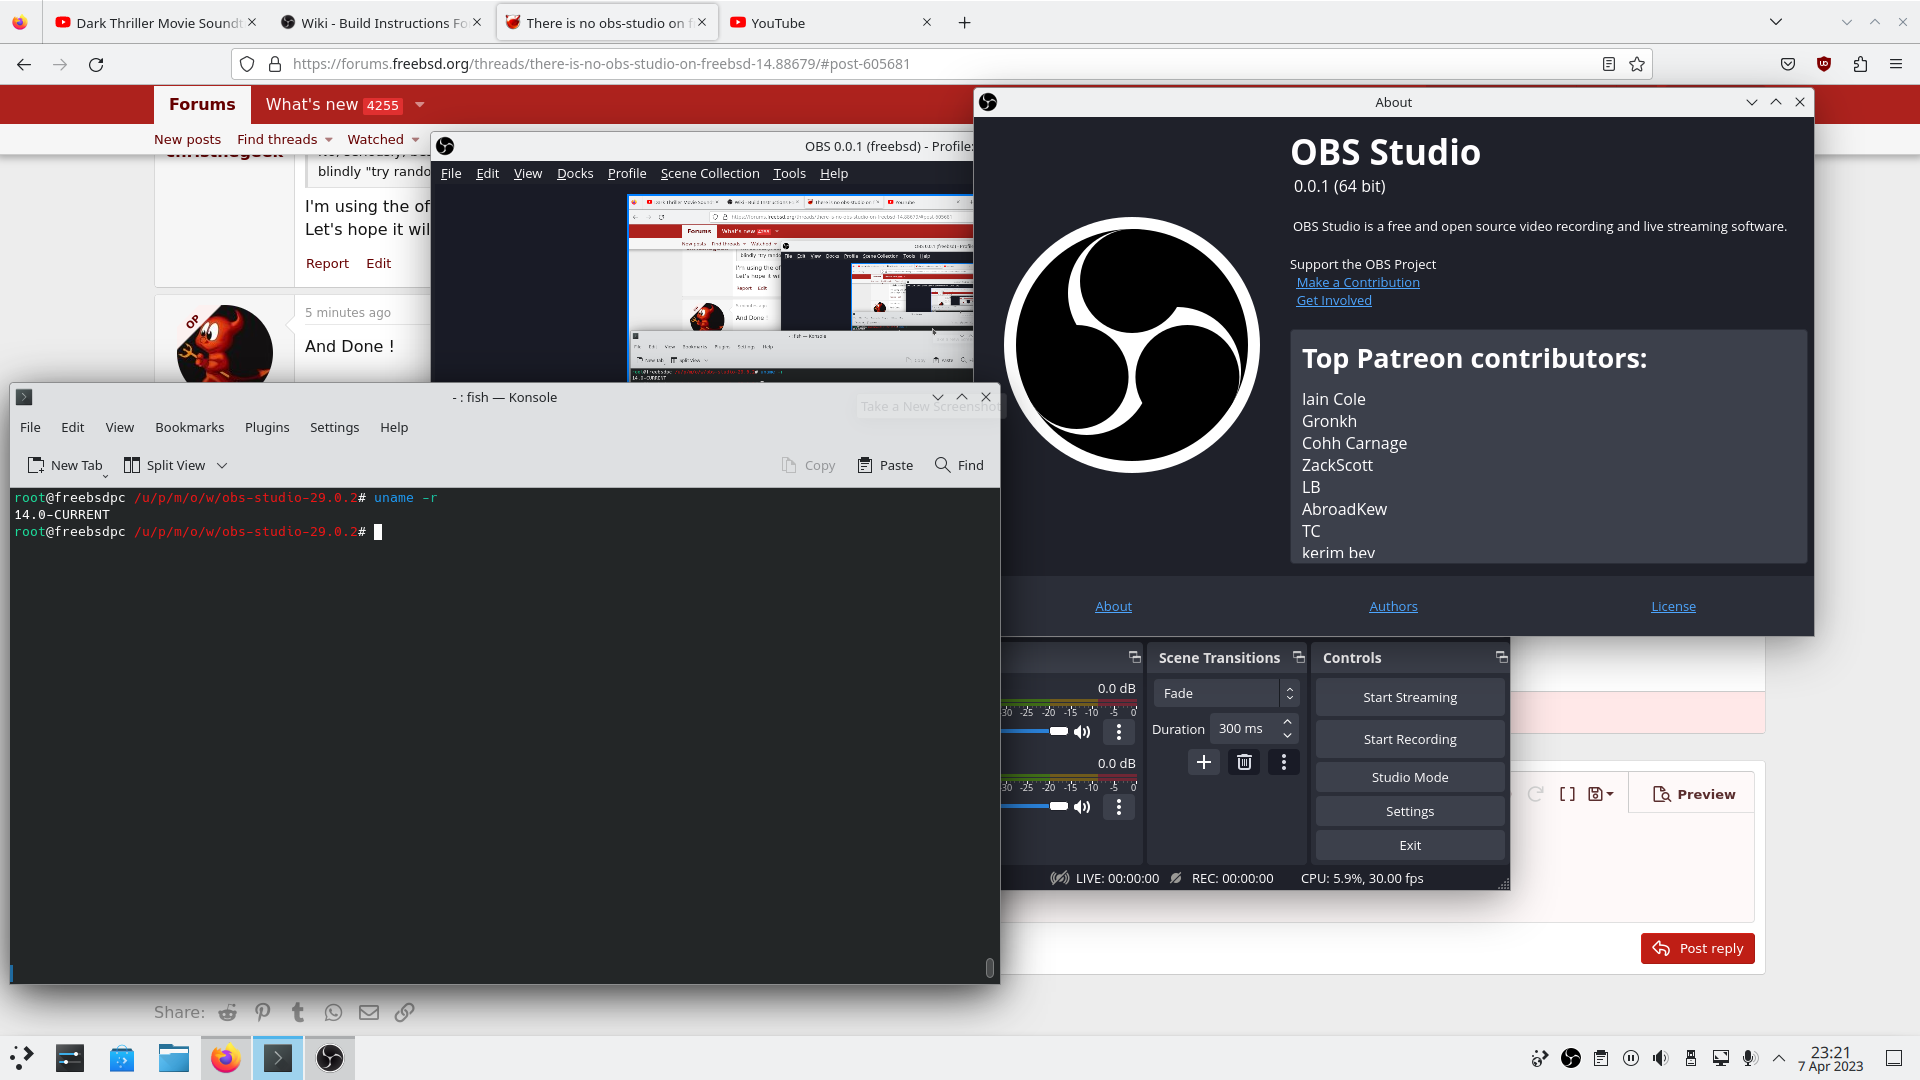Open the Scene Collection menu in OBS
The height and width of the screenshot is (1080, 1920).
[709, 173]
